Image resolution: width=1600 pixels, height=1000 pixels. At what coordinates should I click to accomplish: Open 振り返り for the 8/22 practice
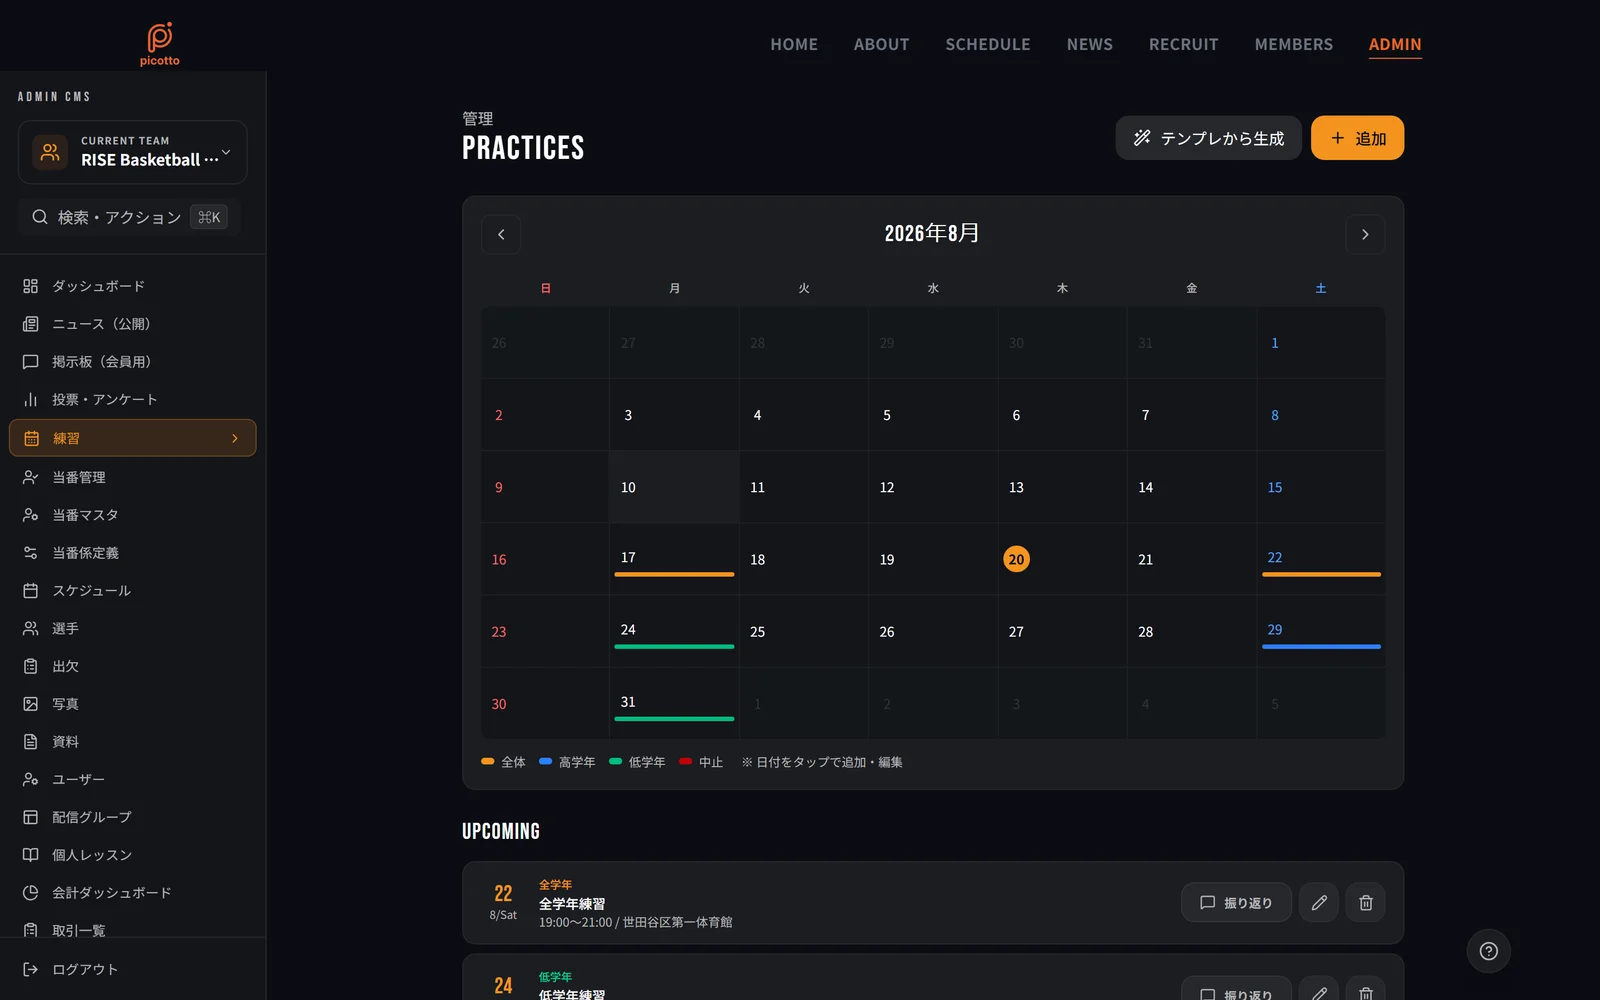pyautogui.click(x=1236, y=903)
